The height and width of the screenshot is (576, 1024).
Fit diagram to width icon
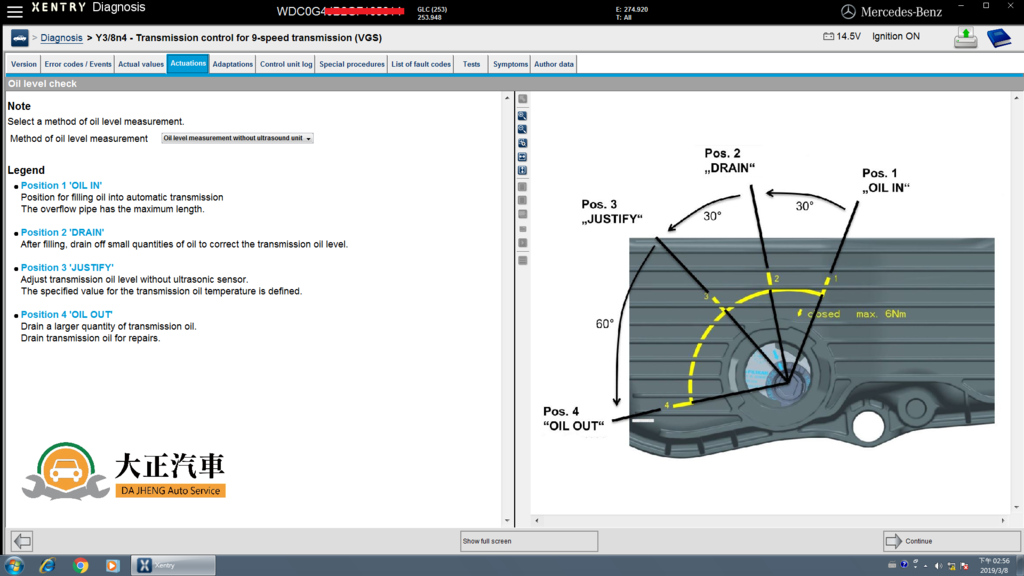click(523, 157)
